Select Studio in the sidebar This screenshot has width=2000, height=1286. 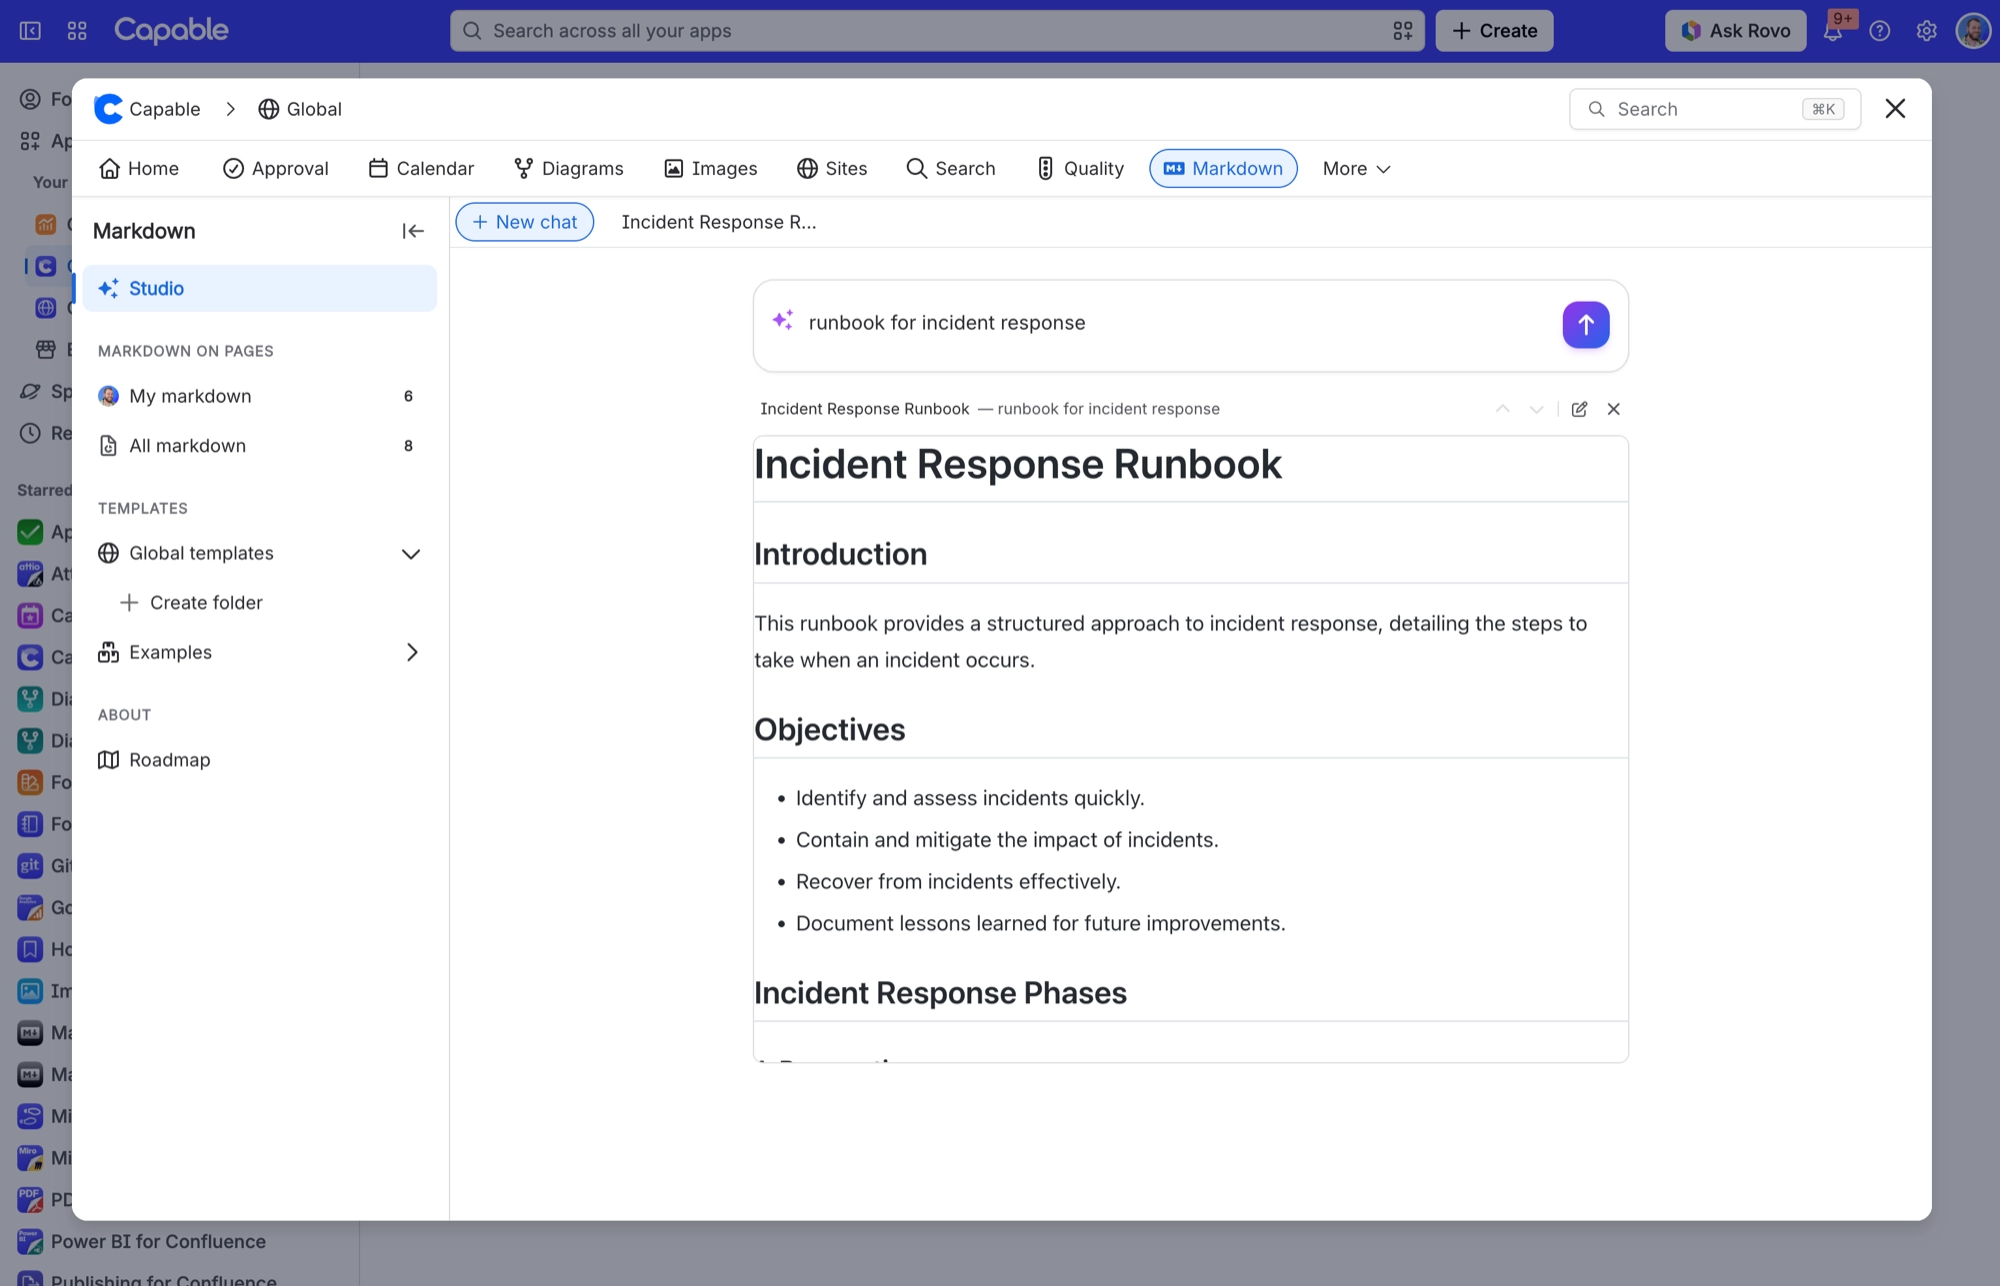pyautogui.click(x=260, y=288)
